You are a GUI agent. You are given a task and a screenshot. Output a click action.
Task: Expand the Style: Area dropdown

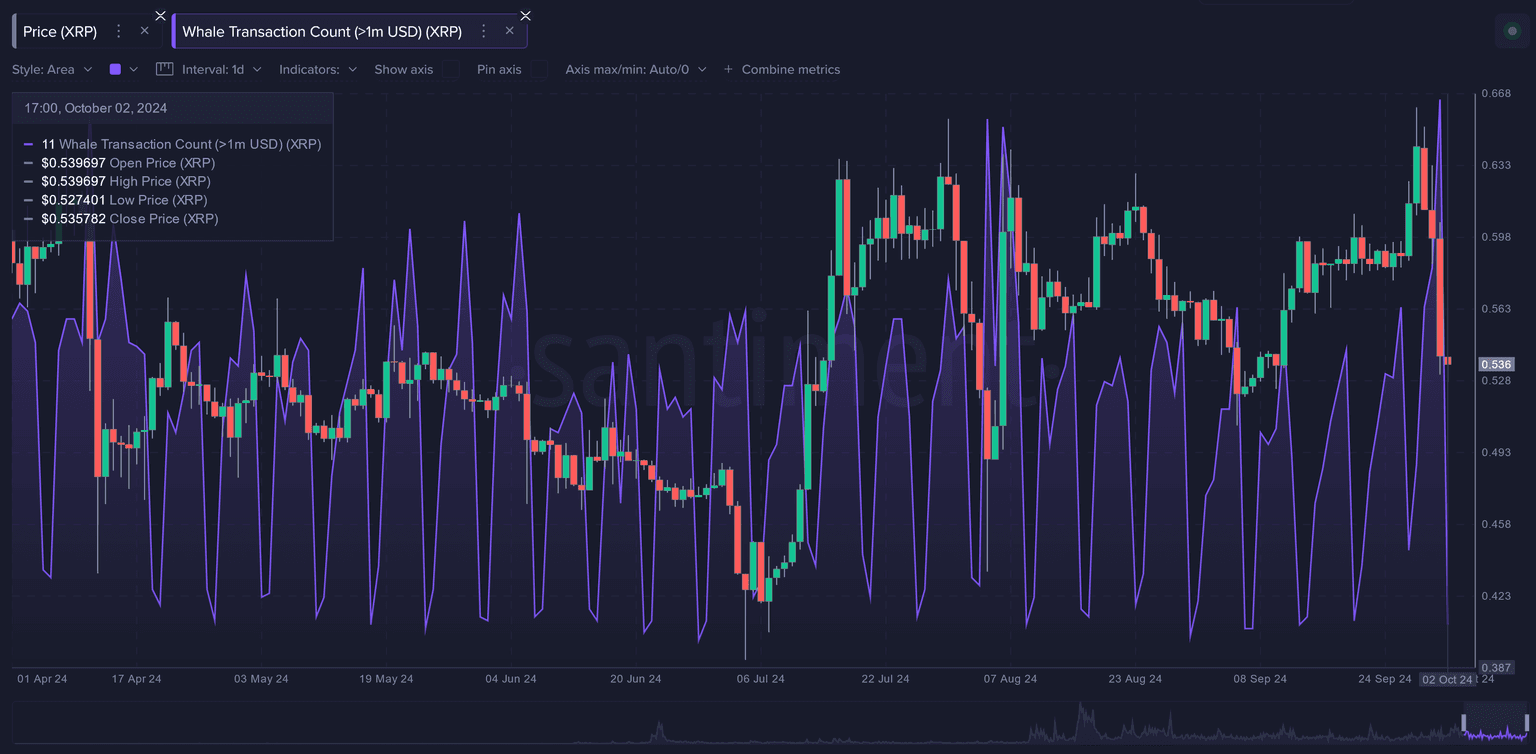coord(52,70)
